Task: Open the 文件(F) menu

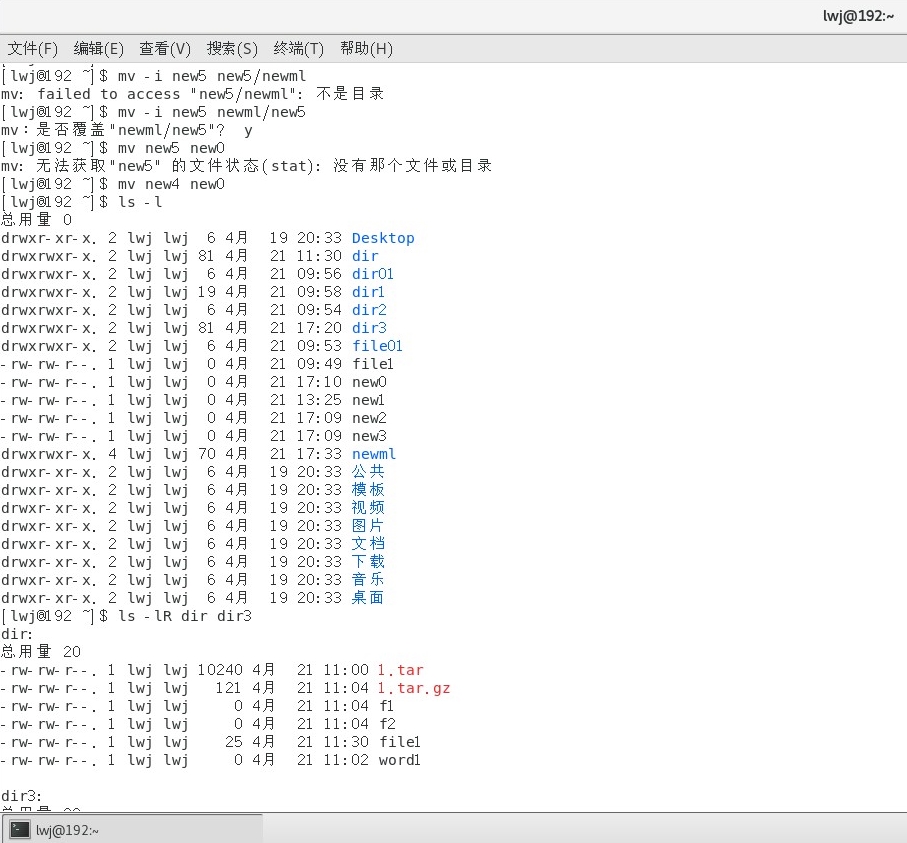Action: [x=33, y=48]
